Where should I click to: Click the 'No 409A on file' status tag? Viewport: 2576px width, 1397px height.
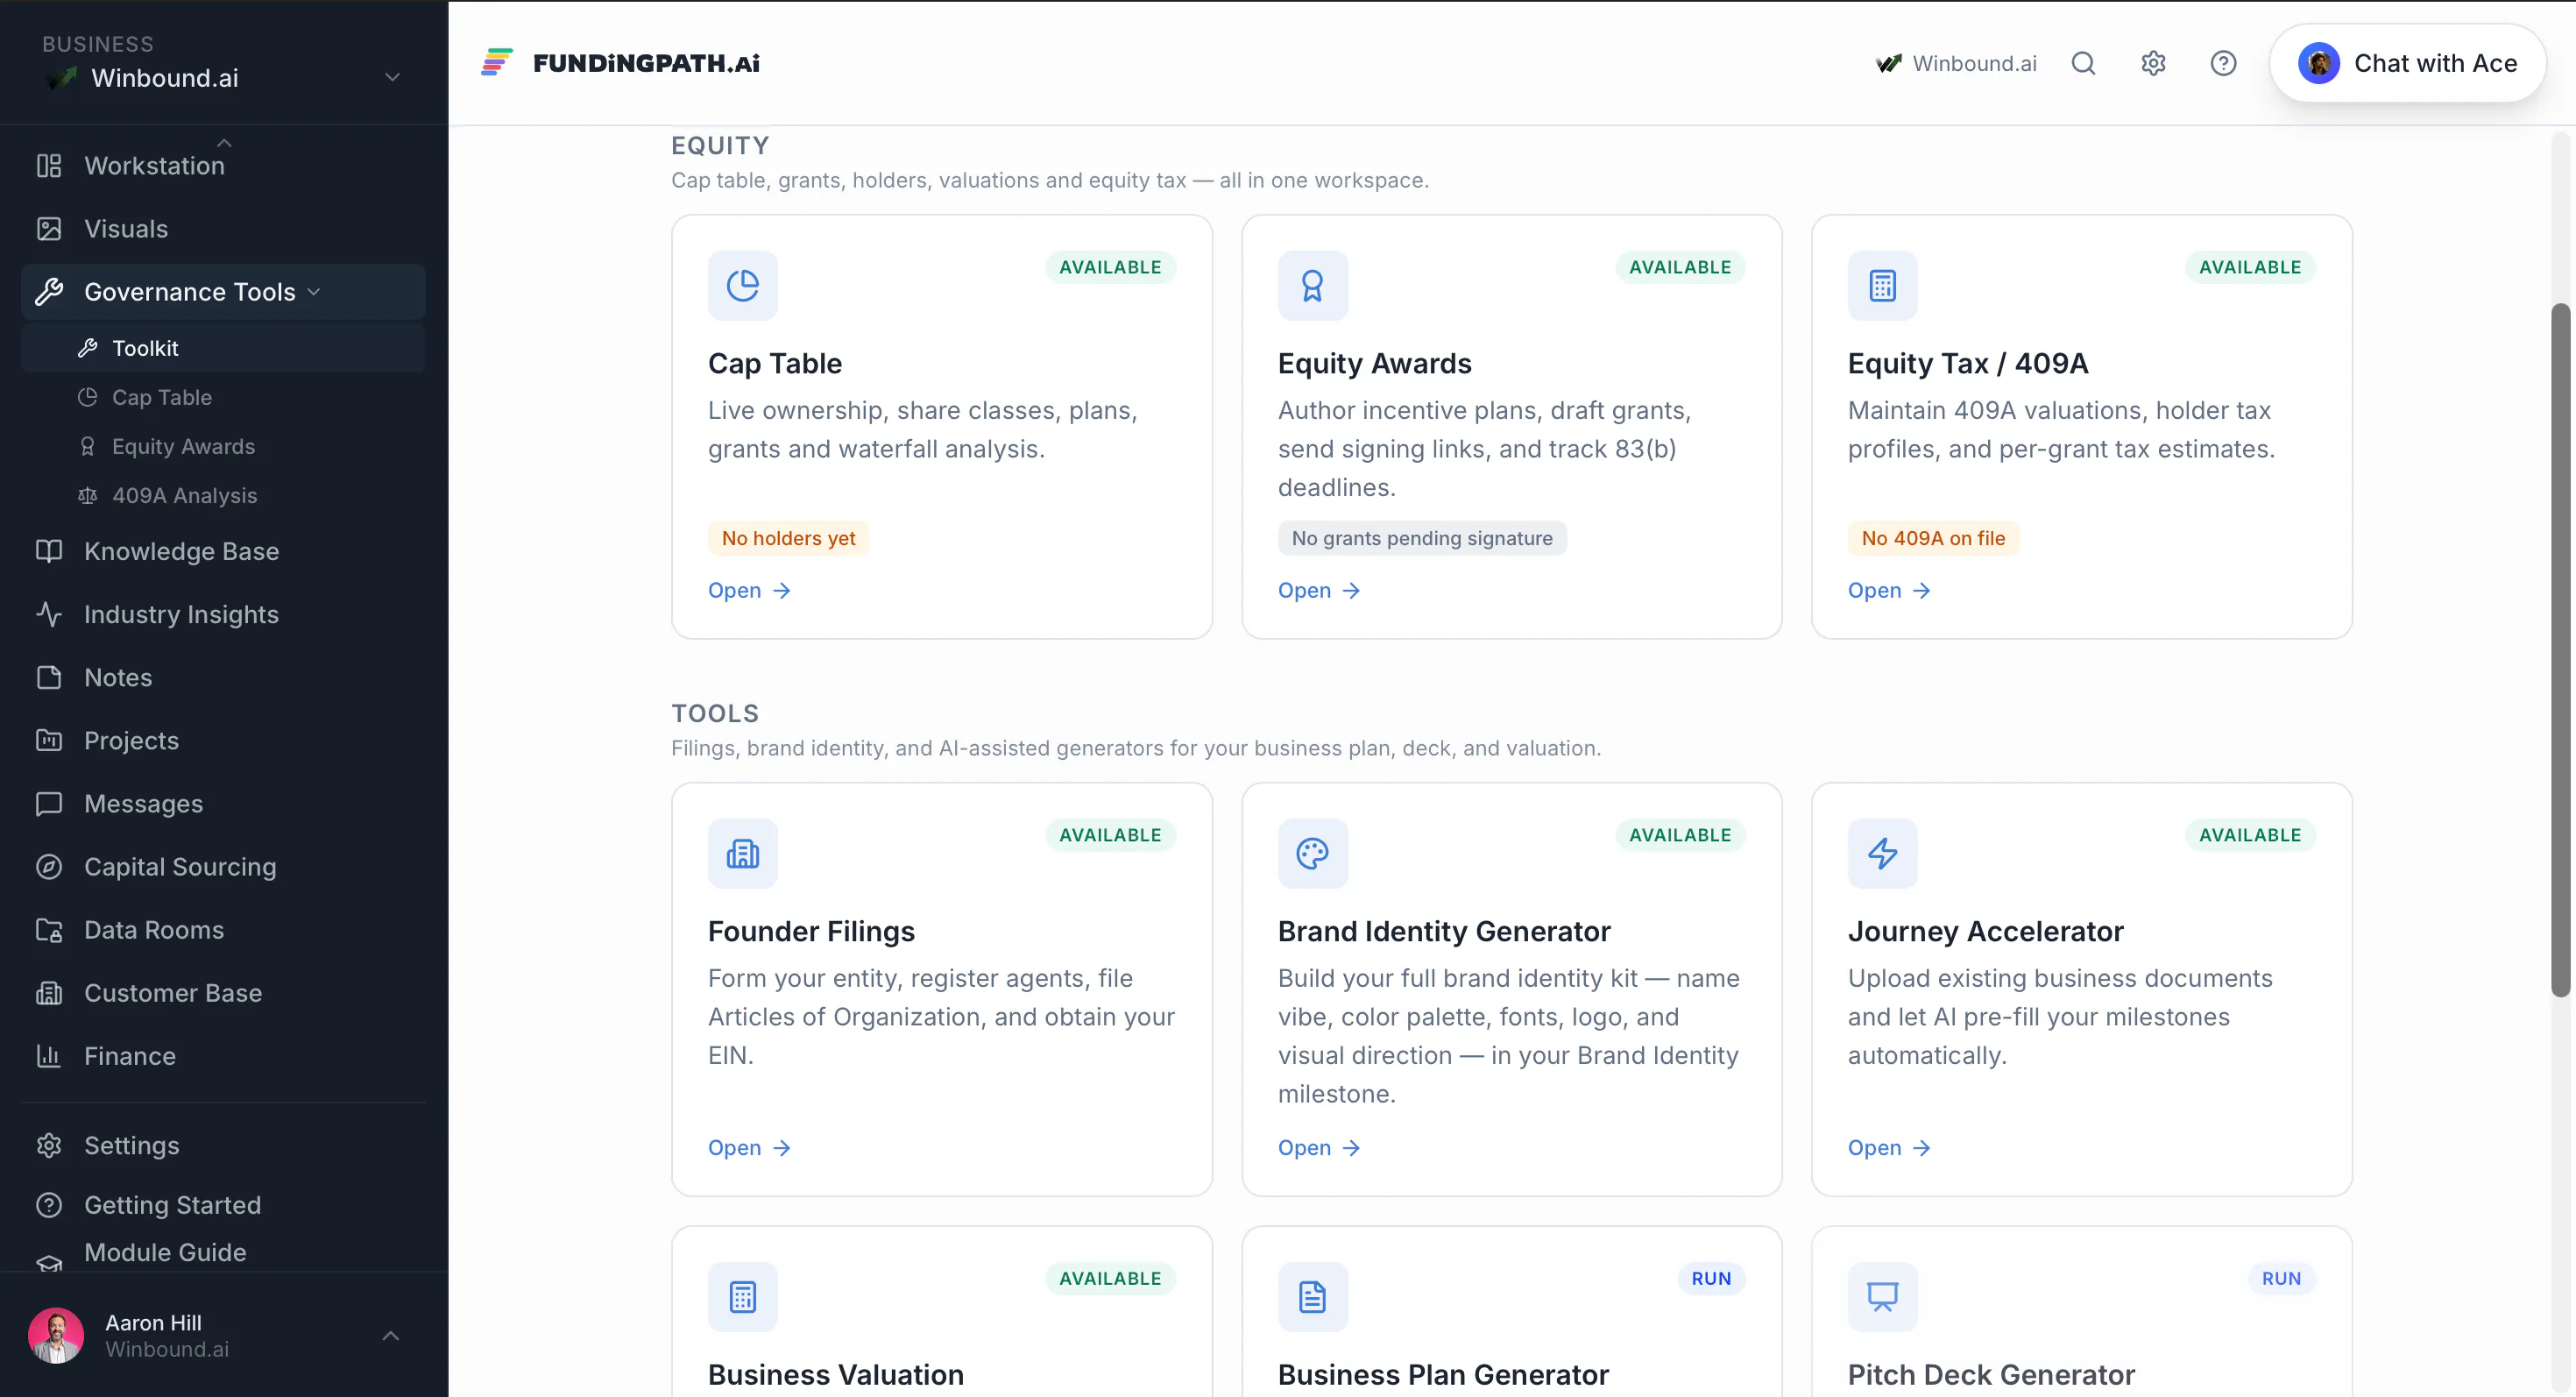pos(1933,538)
